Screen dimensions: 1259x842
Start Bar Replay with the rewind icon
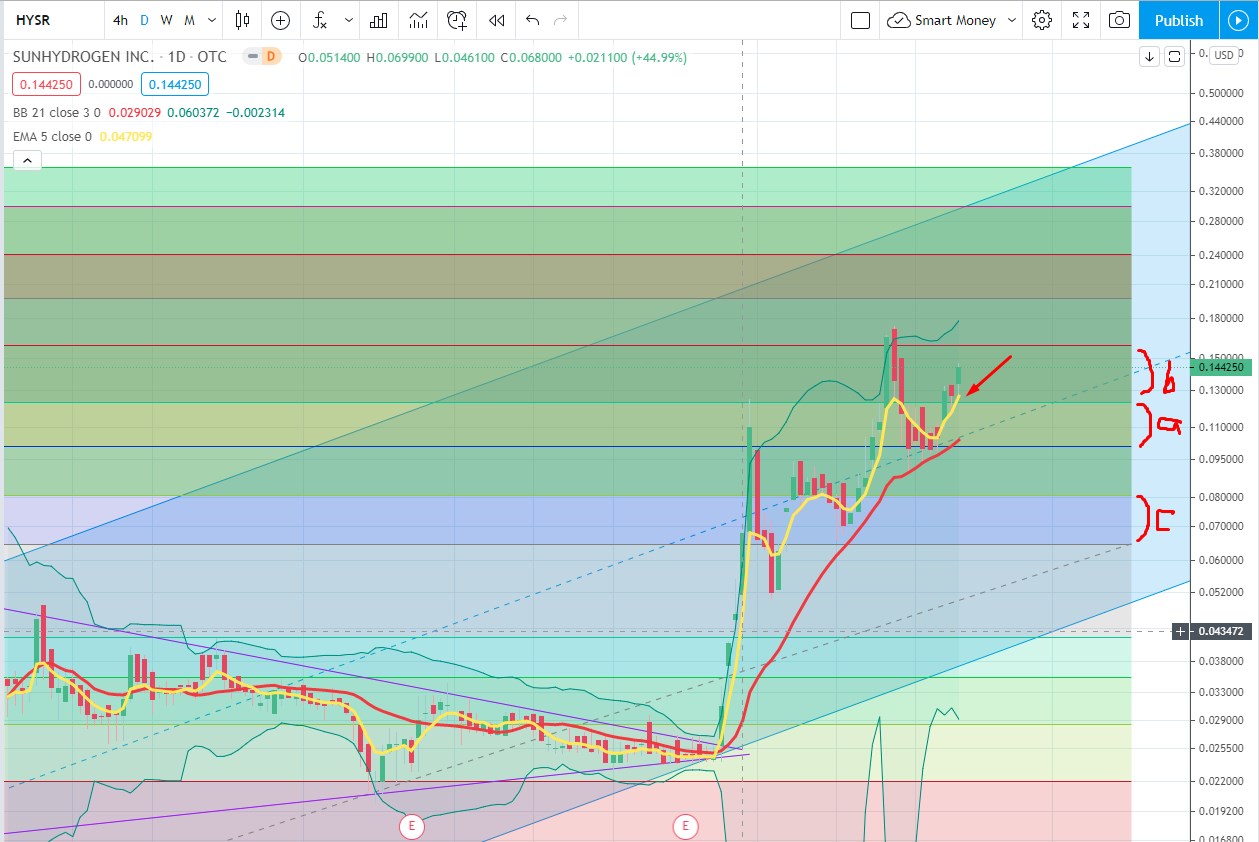pos(496,20)
